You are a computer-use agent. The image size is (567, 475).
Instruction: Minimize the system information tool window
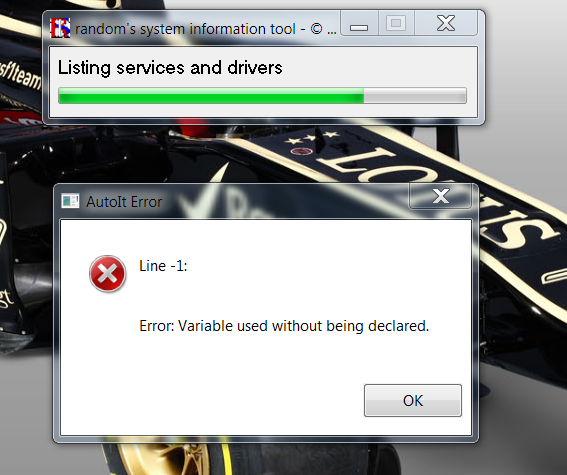coord(359,24)
